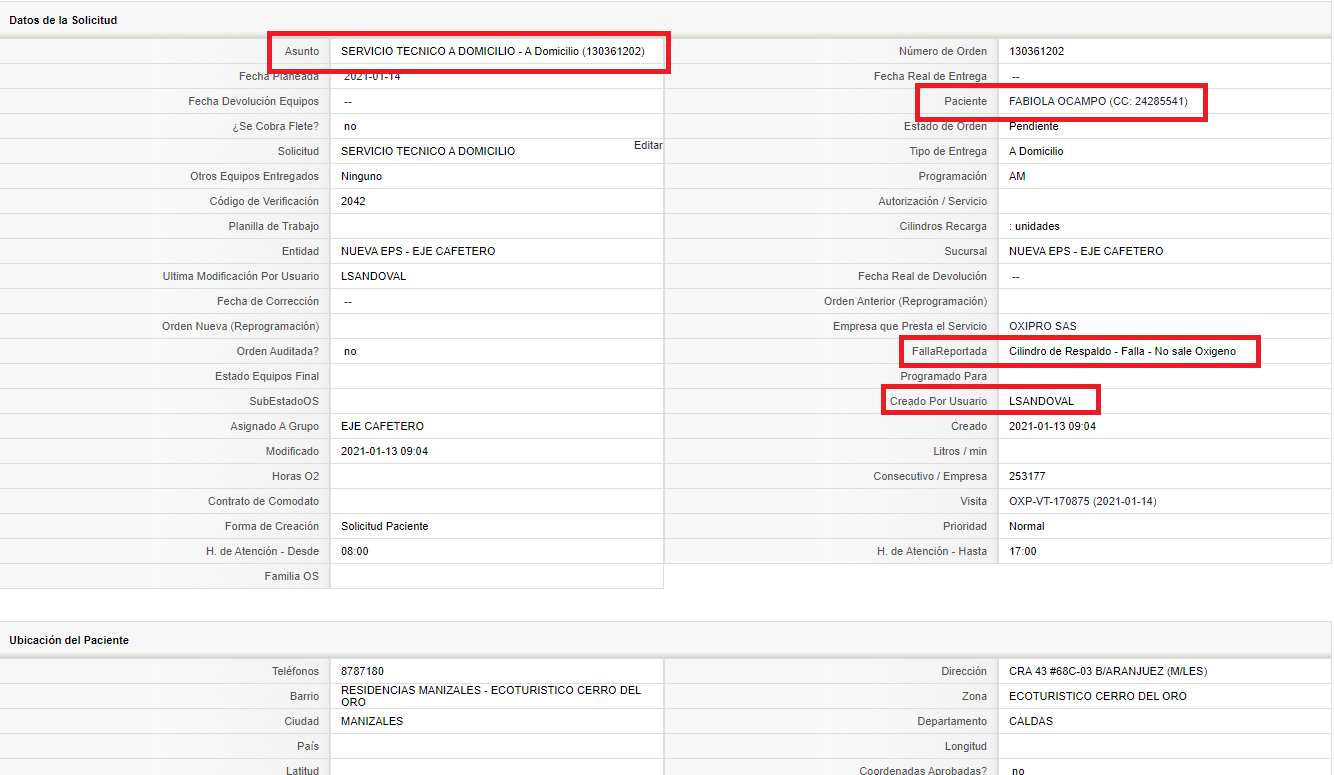Viewport: 1334px width, 775px height.
Task: Click the Creado timestamp 2021-01-13 09:04
Action: pos(1053,426)
